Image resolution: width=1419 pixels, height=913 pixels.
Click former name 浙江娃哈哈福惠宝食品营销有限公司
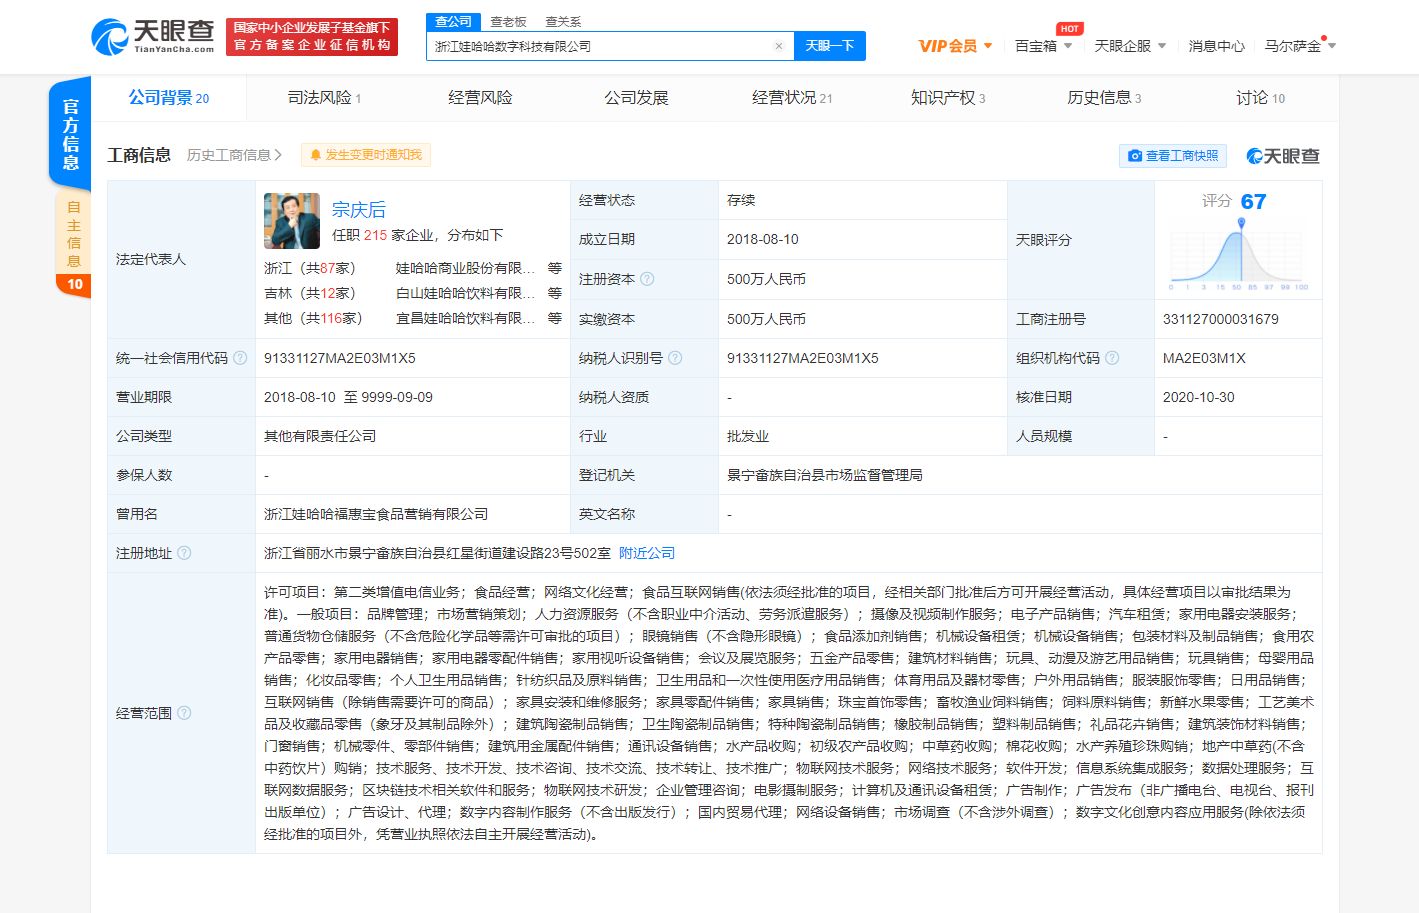pos(376,514)
